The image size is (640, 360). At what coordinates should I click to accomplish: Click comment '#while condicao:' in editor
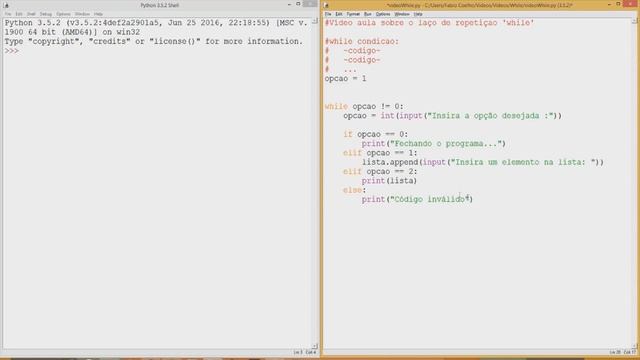click(x=362, y=41)
